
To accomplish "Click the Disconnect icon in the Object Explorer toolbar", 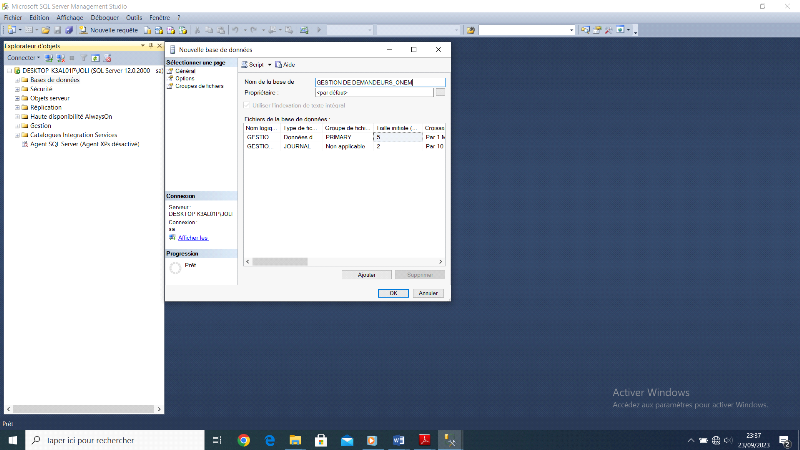I will (61, 58).
